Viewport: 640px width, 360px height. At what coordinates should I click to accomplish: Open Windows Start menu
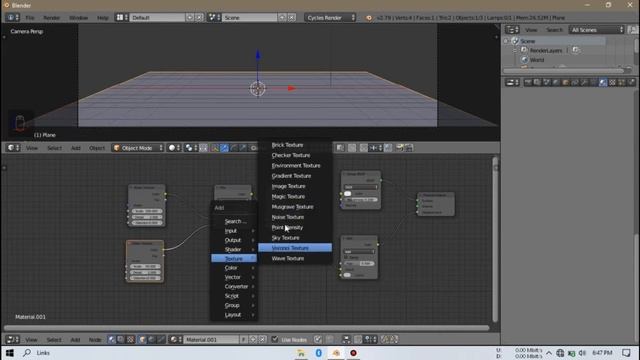(10, 353)
